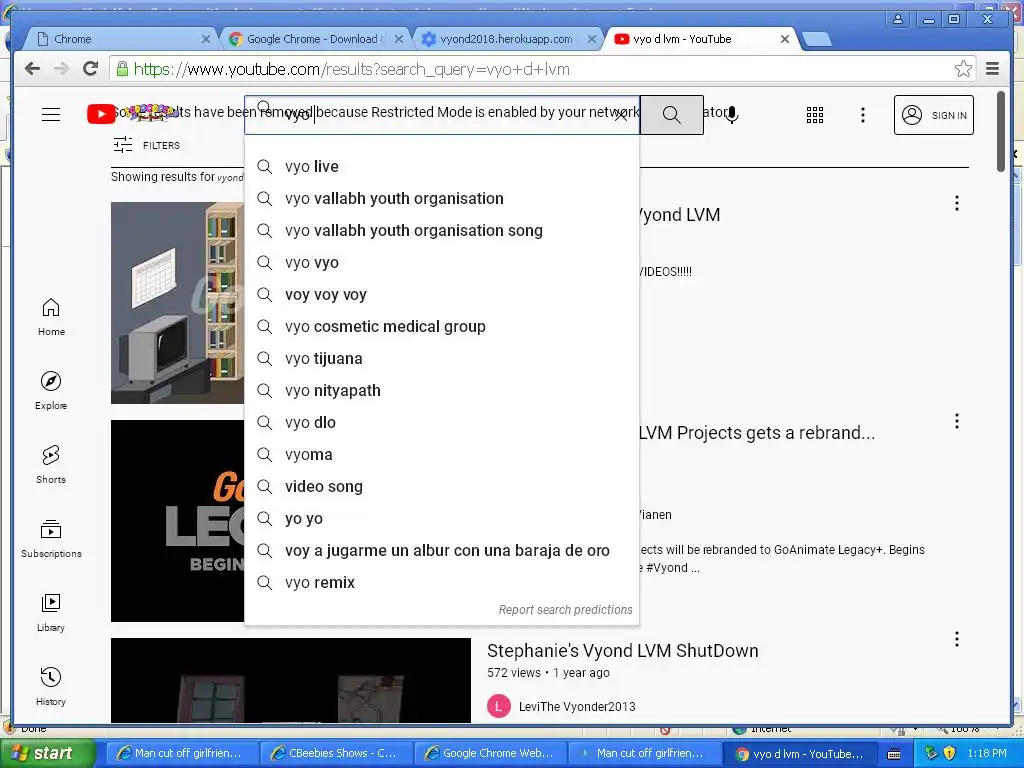Click the address bar URL
This screenshot has width=1024, height=768.
[x=351, y=69]
